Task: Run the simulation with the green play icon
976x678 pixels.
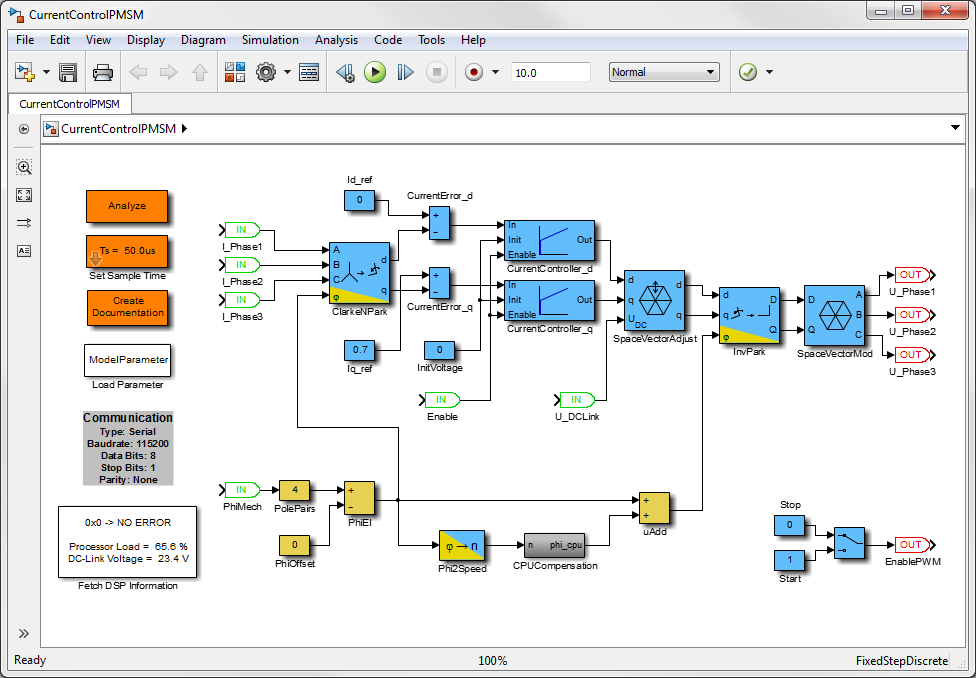Action: pos(374,71)
